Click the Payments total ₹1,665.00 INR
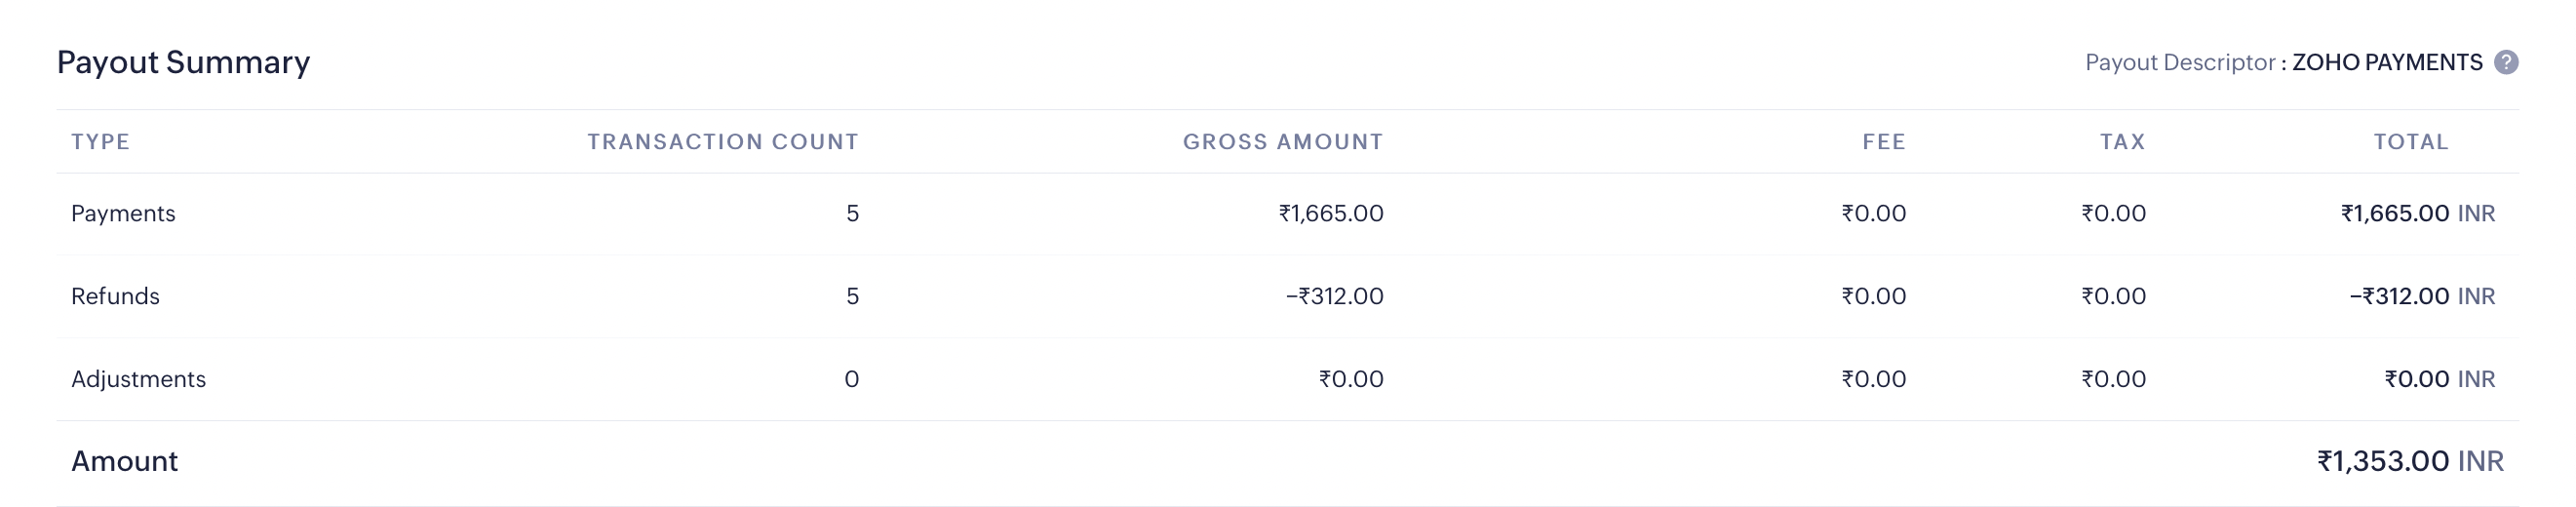This screenshot has height=507, width=2576. [x=2417, y=213]
